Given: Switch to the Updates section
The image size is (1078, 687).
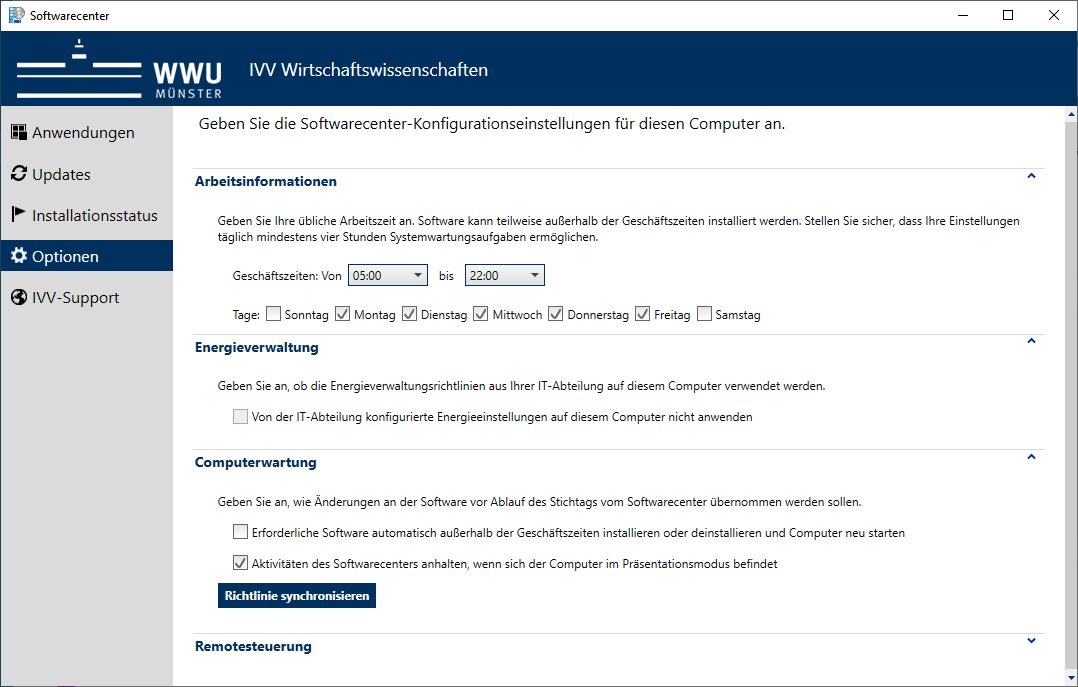Looking at the screenshot, I should (x=87, y=174).
